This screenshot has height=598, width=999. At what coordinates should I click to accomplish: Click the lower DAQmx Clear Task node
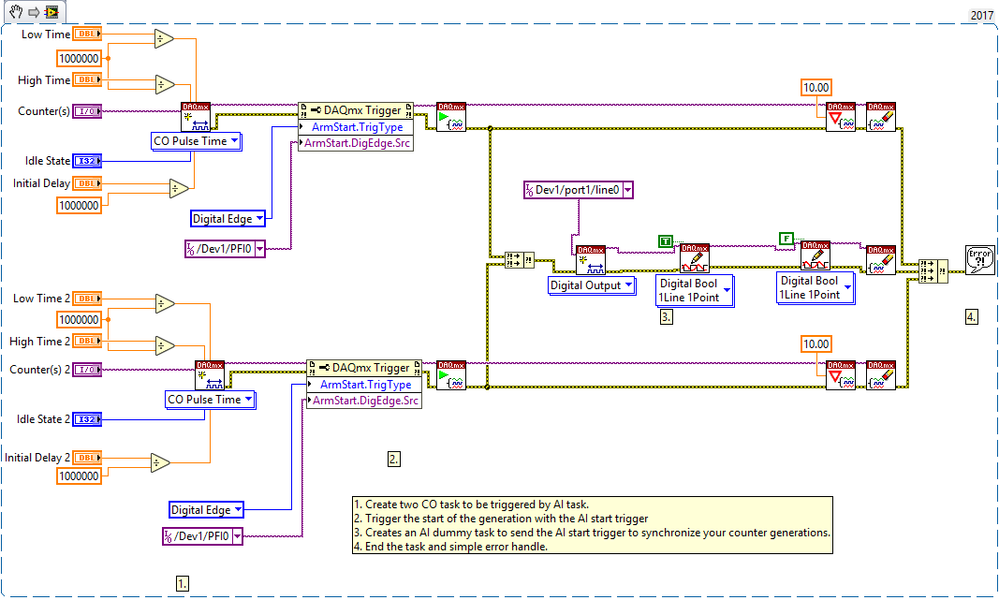881,375
